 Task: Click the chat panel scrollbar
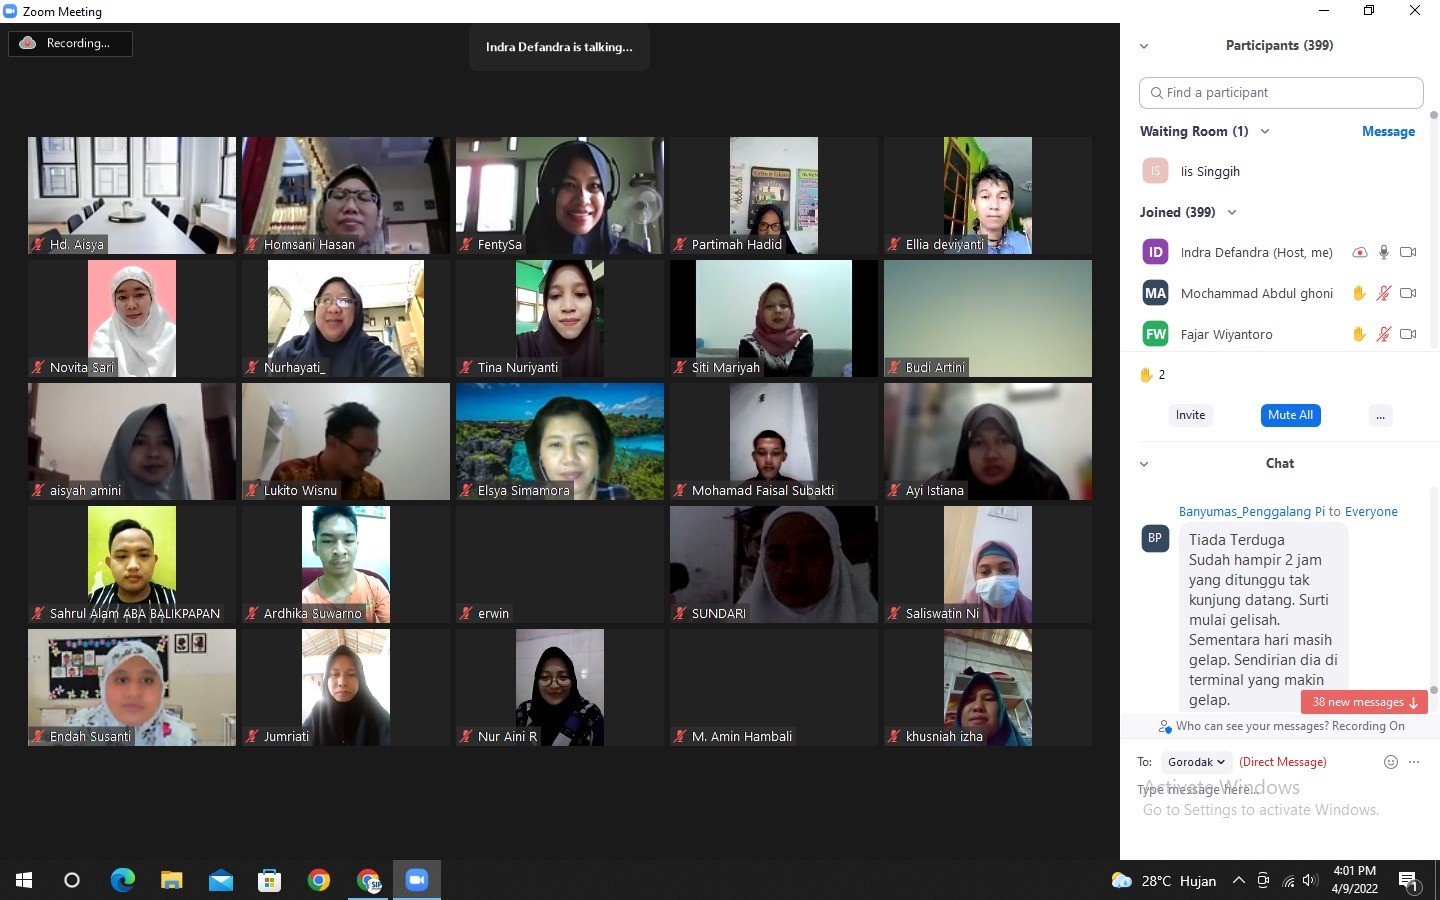click(x=1433, y=600)
